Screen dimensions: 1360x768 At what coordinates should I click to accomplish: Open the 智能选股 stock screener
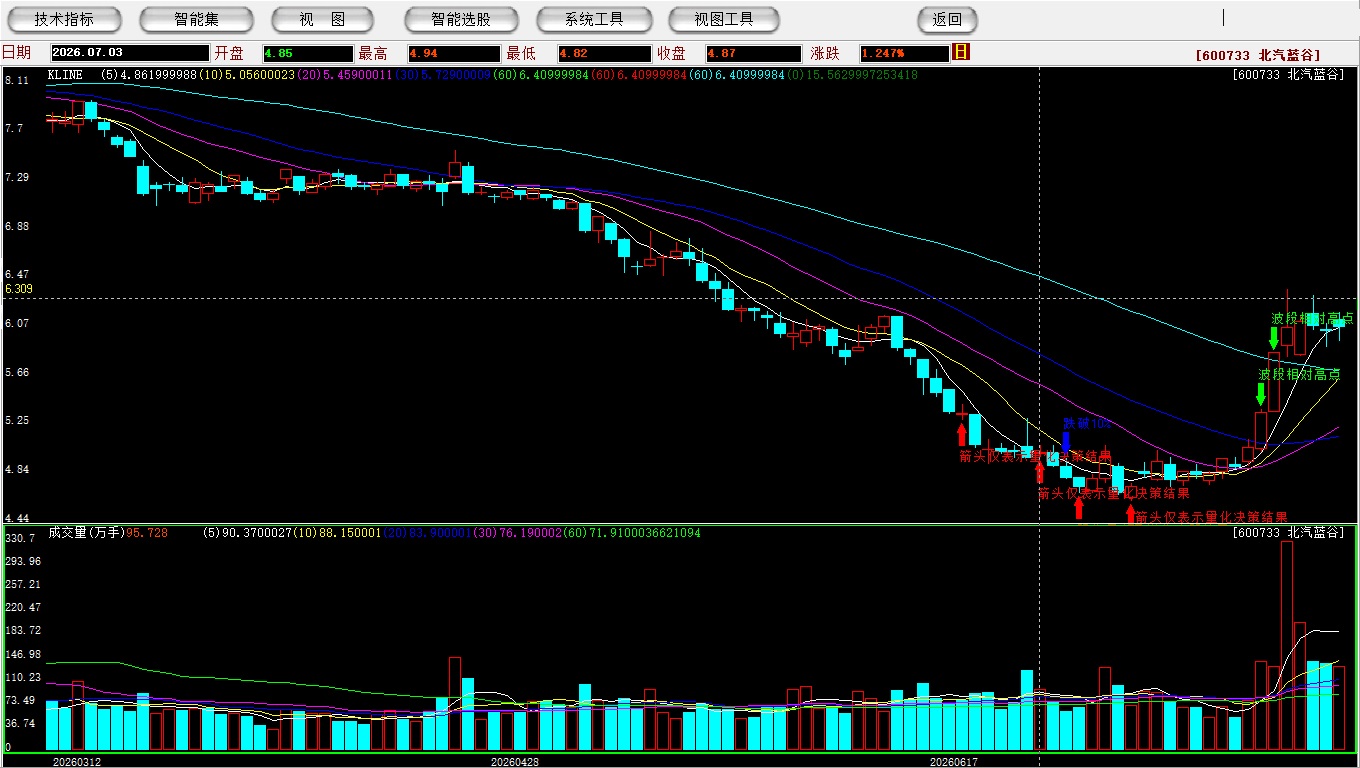pos(461,19)
